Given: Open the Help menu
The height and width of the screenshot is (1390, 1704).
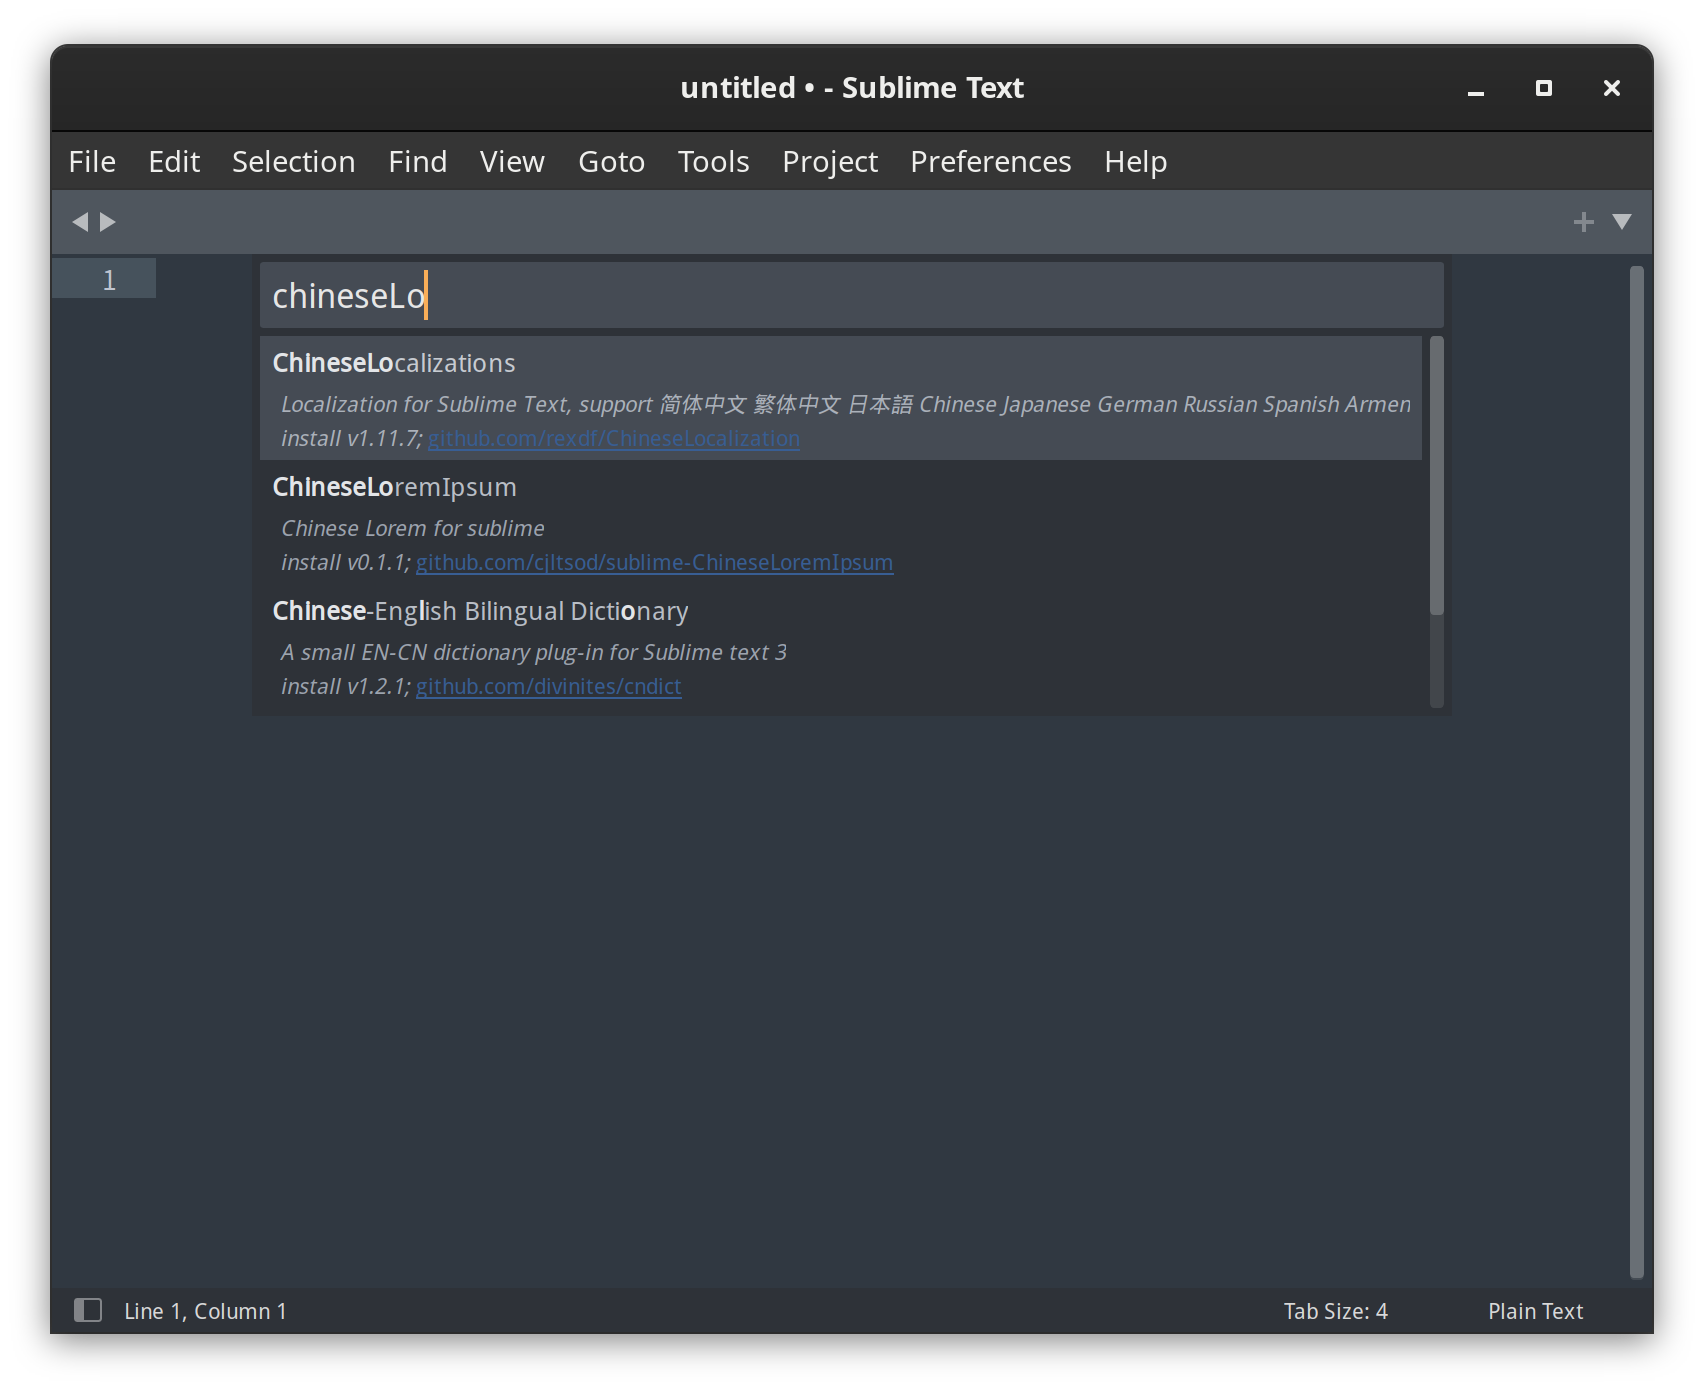Looking at the screenshot, I should 1135,161.
